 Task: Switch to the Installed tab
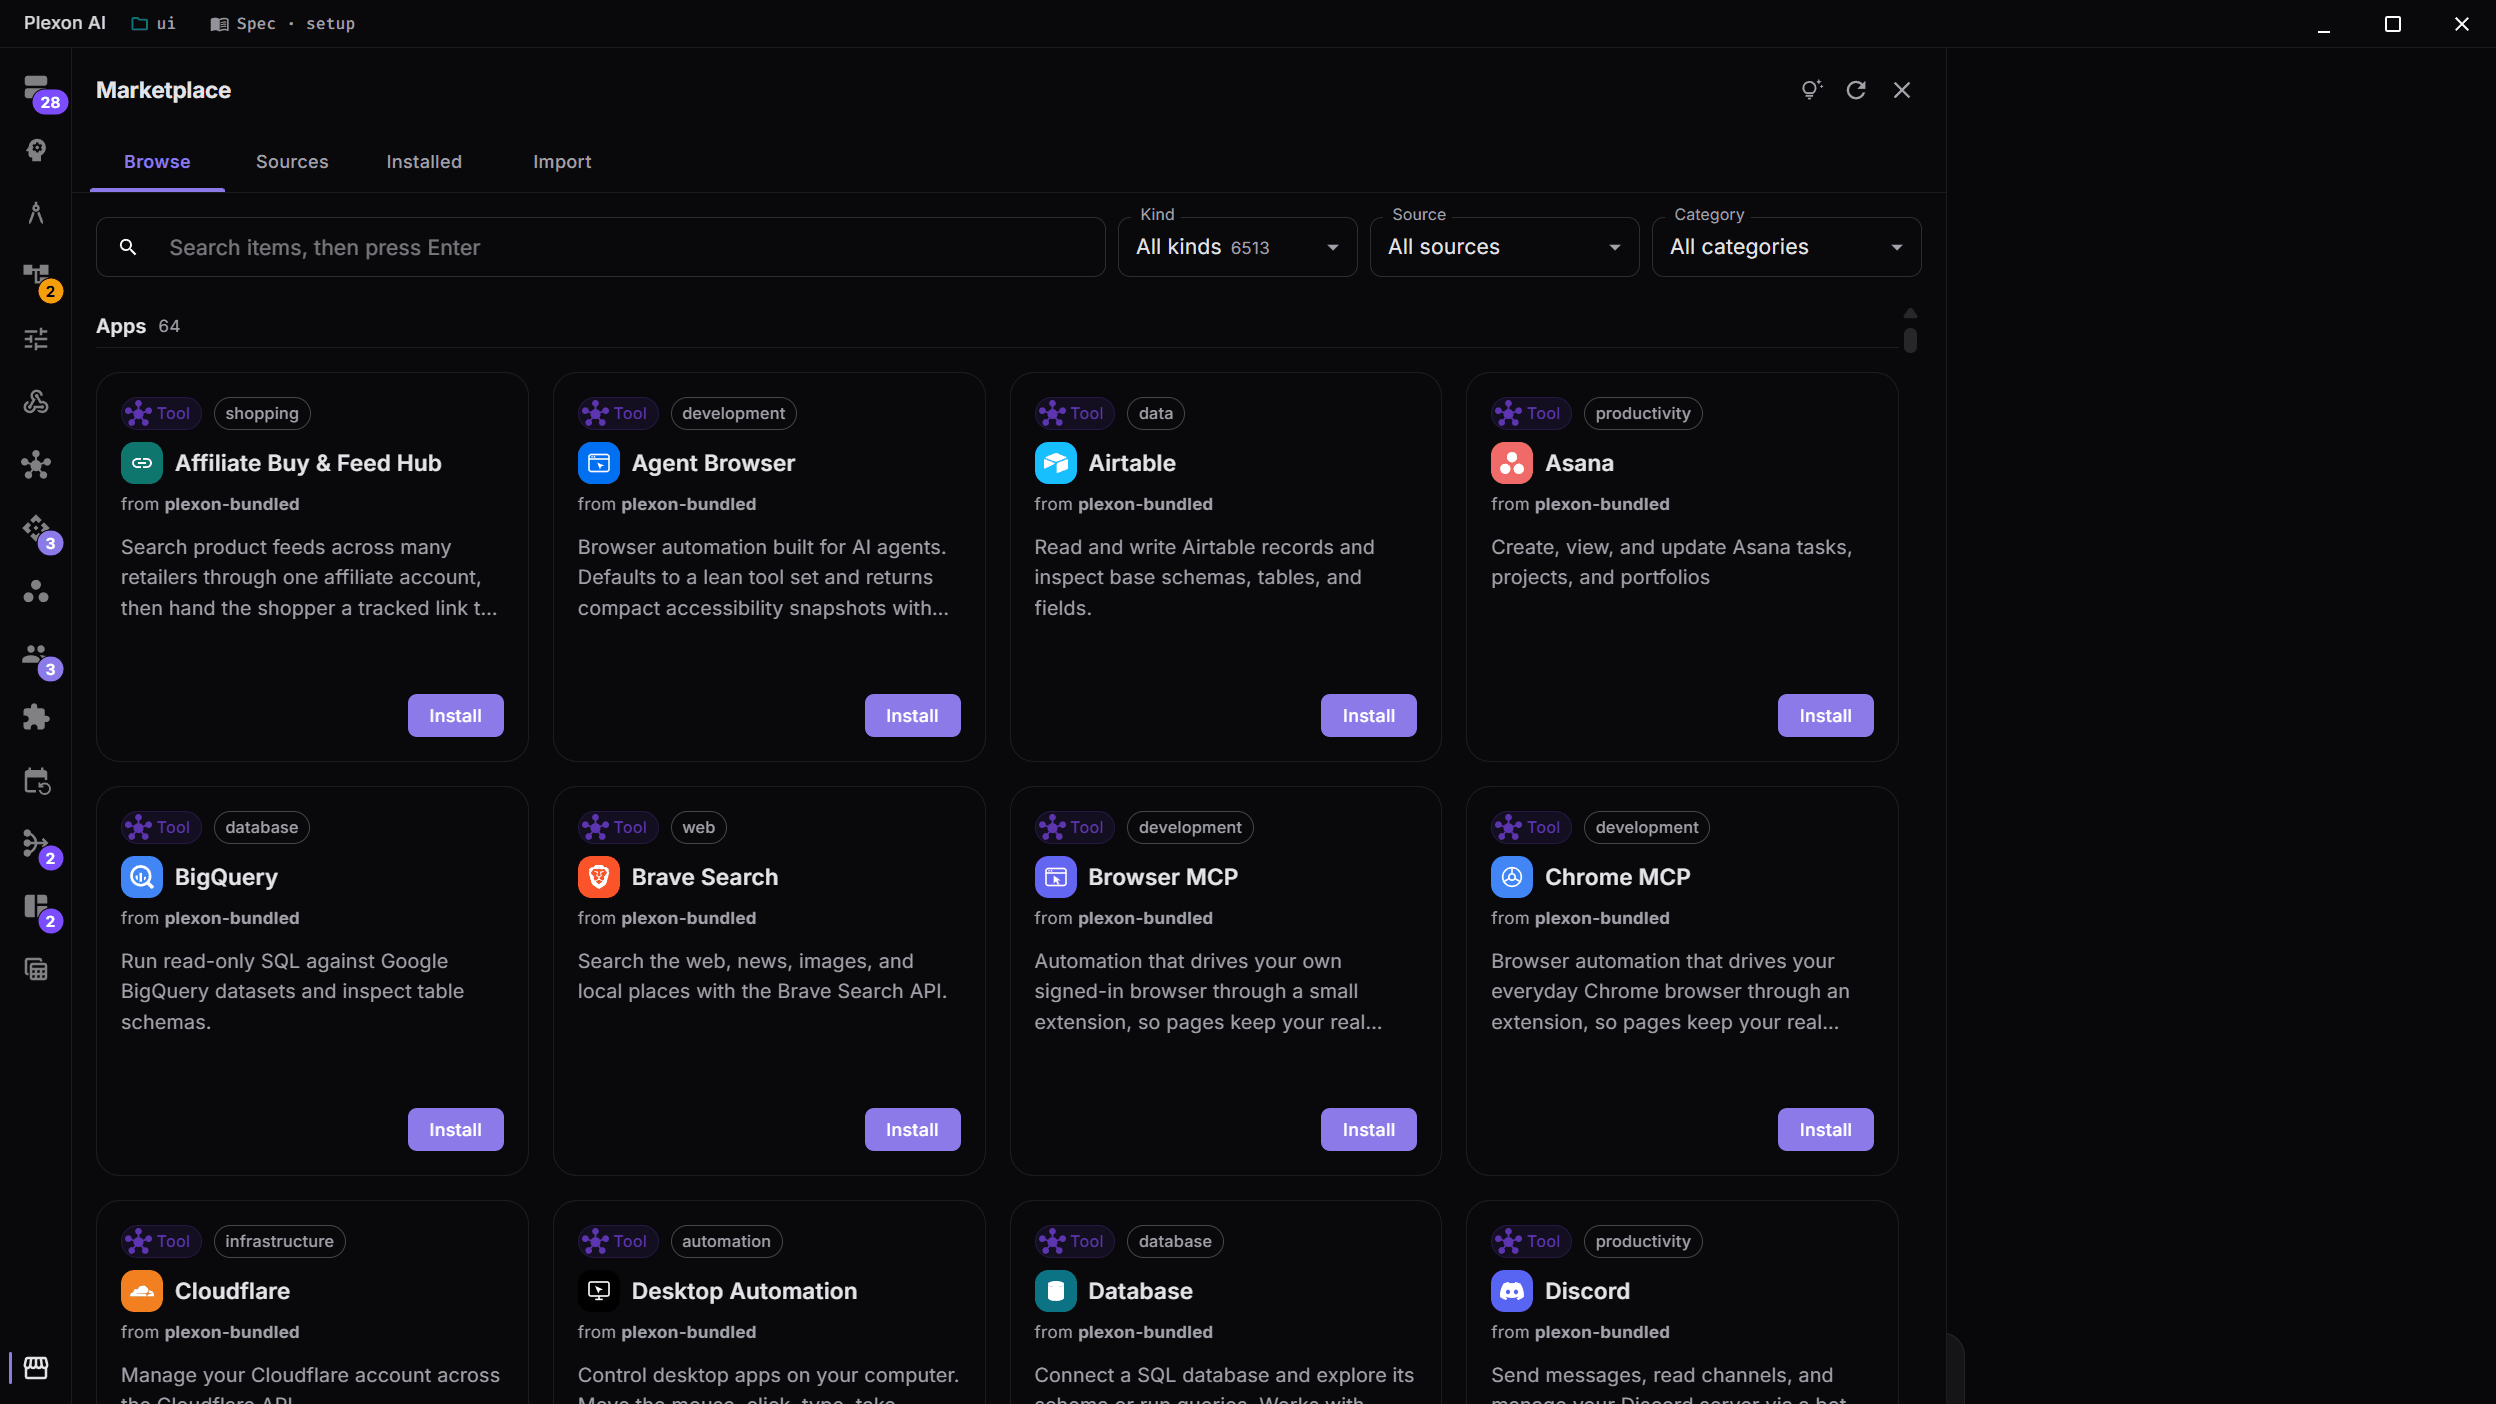coord(424,162)
